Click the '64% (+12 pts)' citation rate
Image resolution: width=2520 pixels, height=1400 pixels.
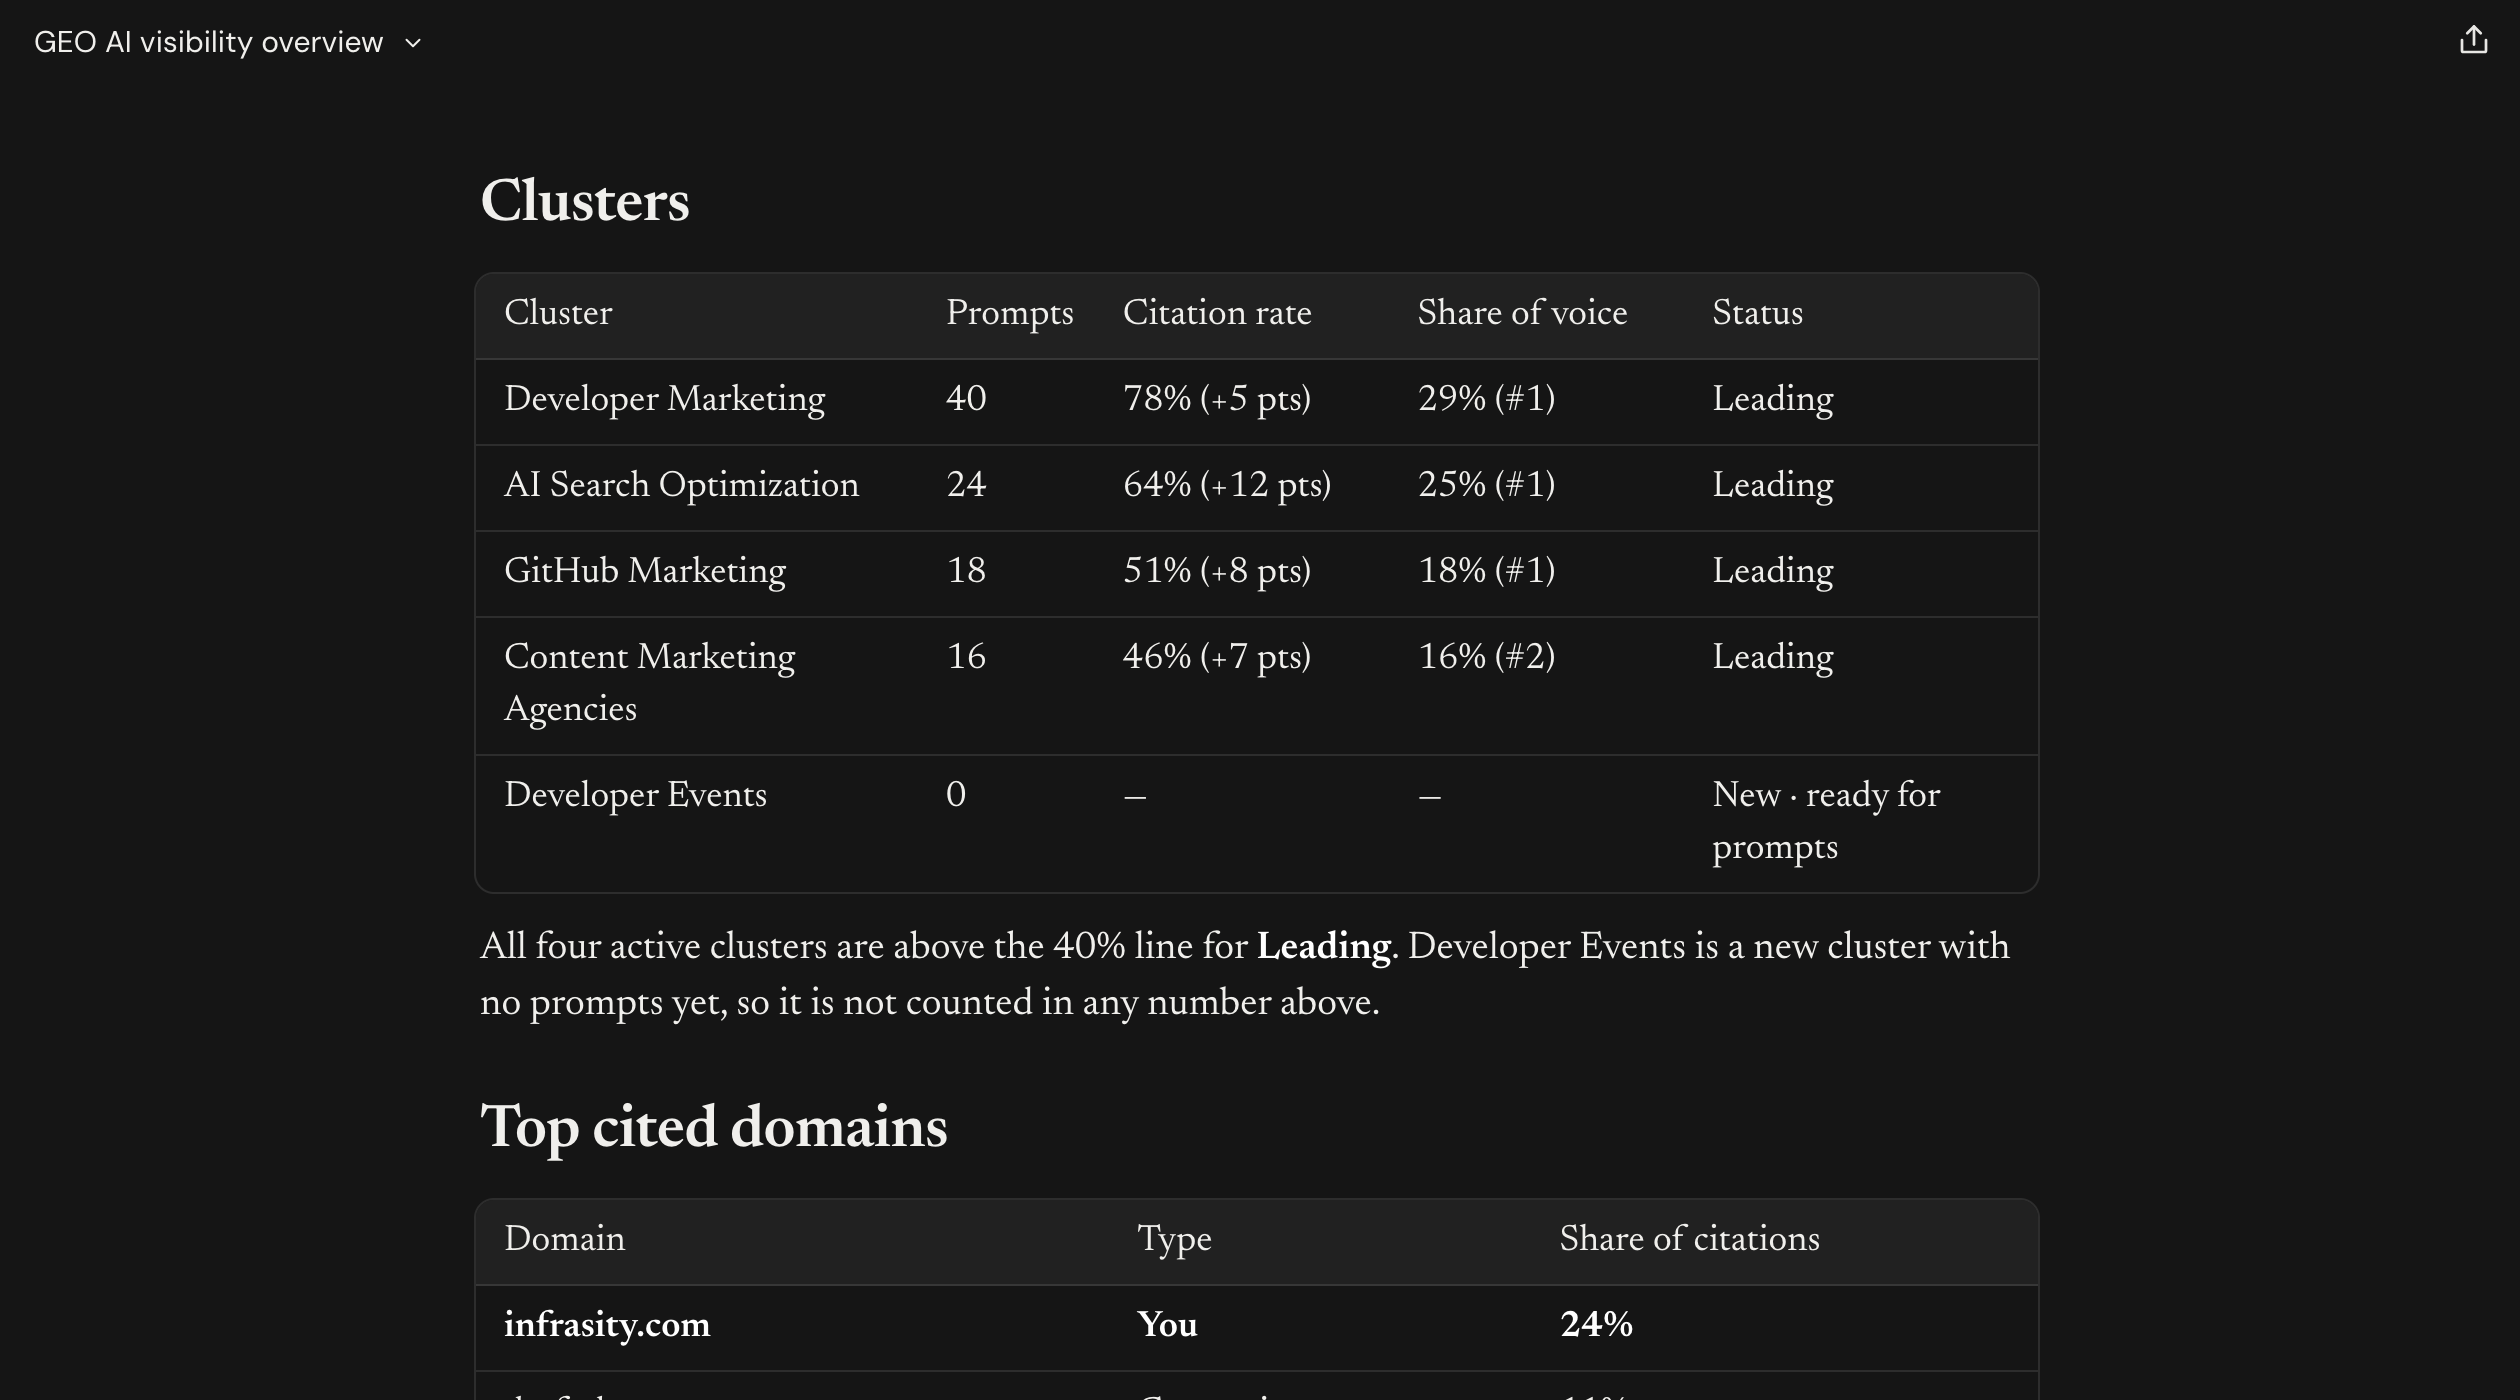(1227, 486)
